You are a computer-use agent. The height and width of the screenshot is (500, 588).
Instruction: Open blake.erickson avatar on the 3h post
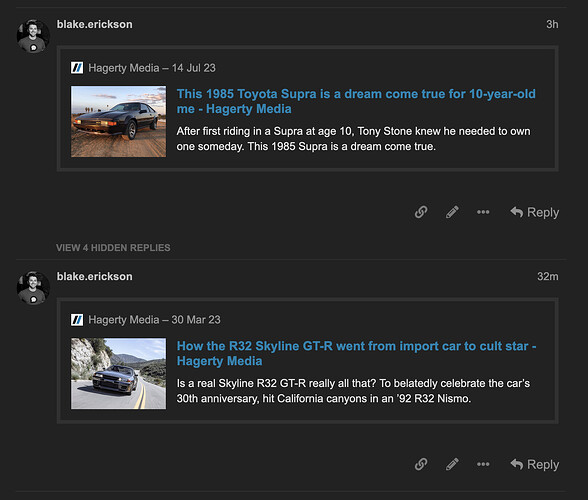pos(33,36)
